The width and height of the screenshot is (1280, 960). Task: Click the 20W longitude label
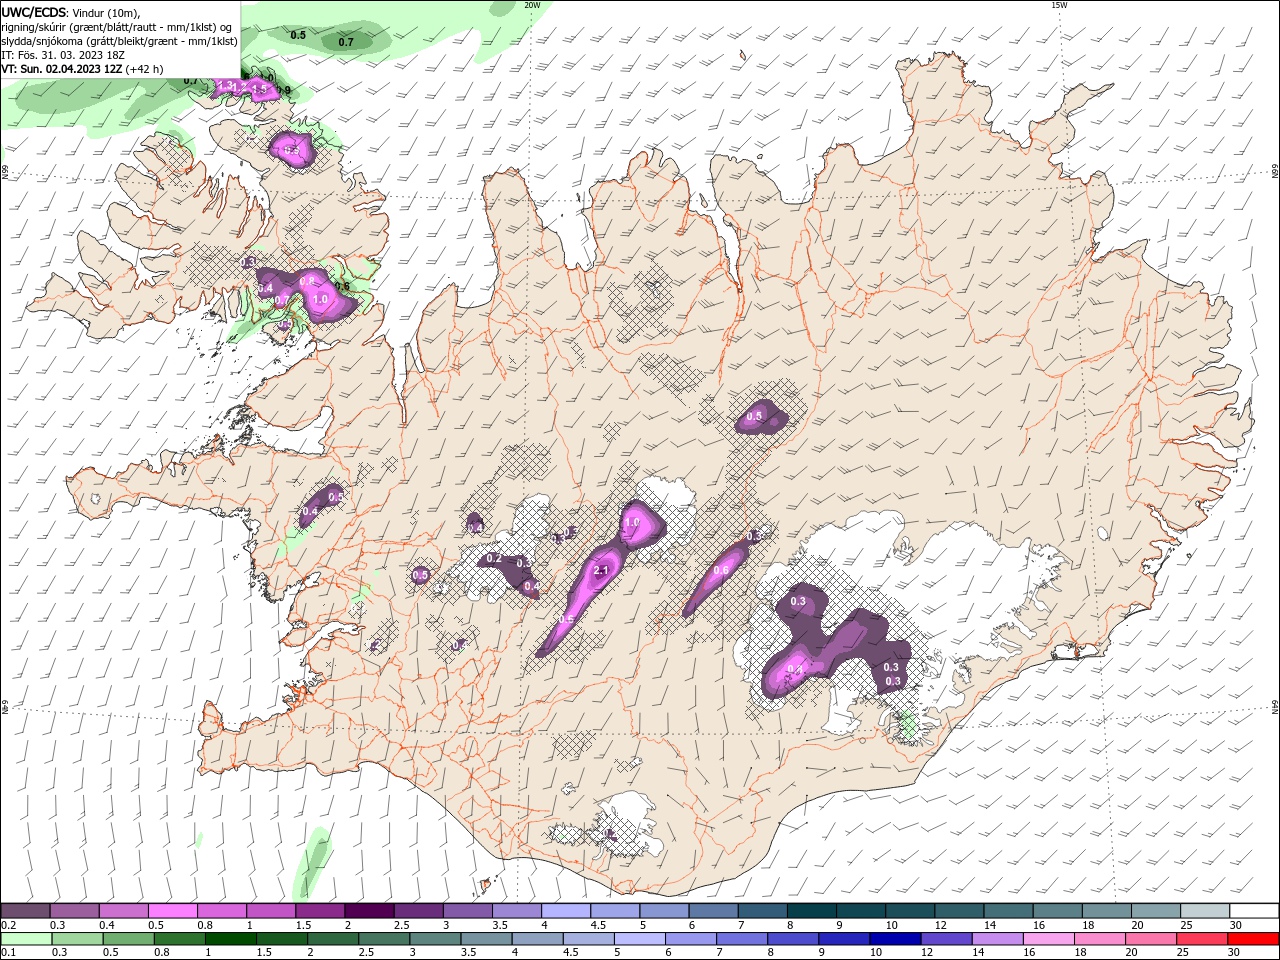532,5
